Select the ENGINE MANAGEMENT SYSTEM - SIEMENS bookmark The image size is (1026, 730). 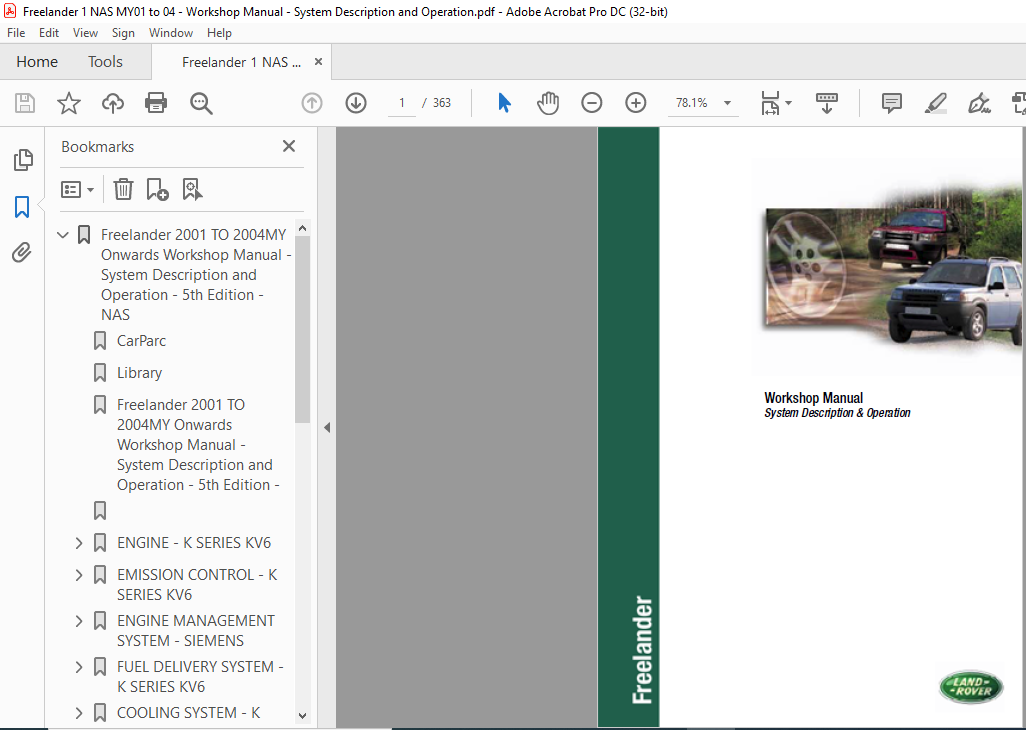point(196,631)
